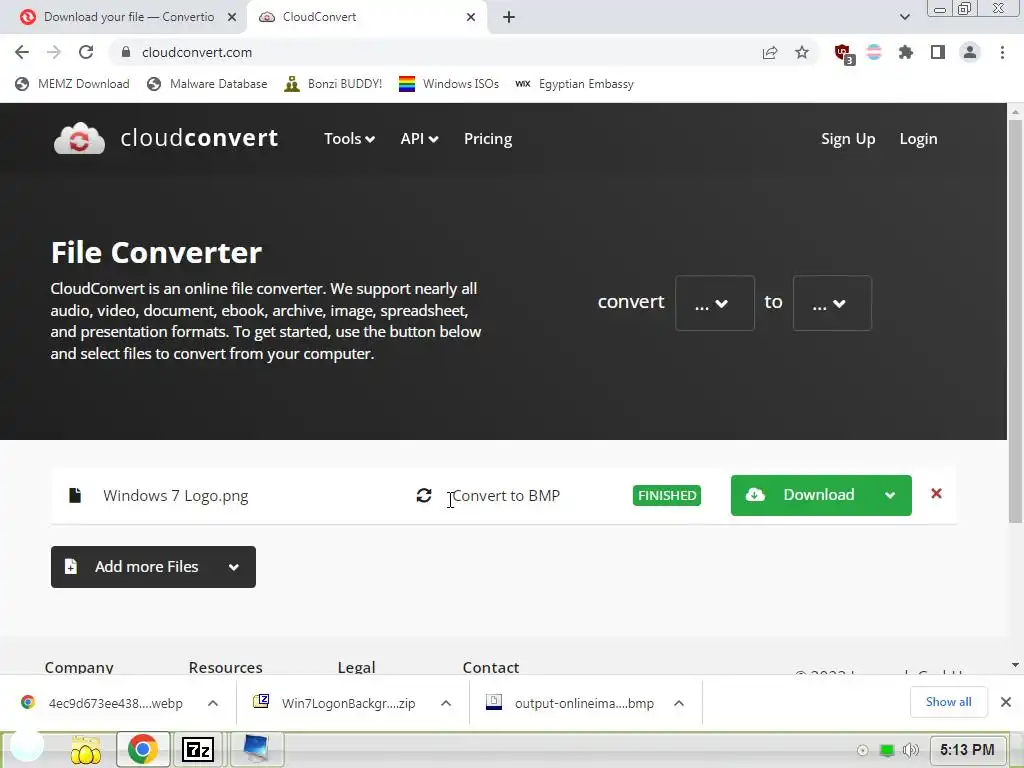Open the downloaded output-onlineima bmp file
1024x768 pixels.
pyautogui.click(x=571, y=703)
